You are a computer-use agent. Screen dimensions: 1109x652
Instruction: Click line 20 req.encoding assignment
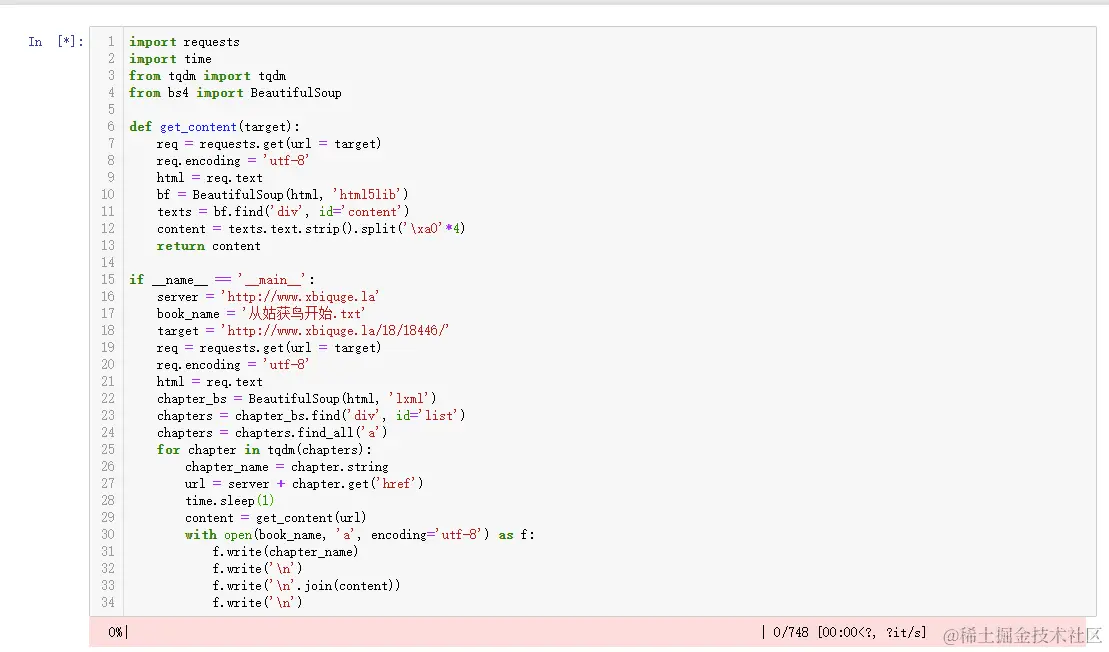click(x=233, y=364)
